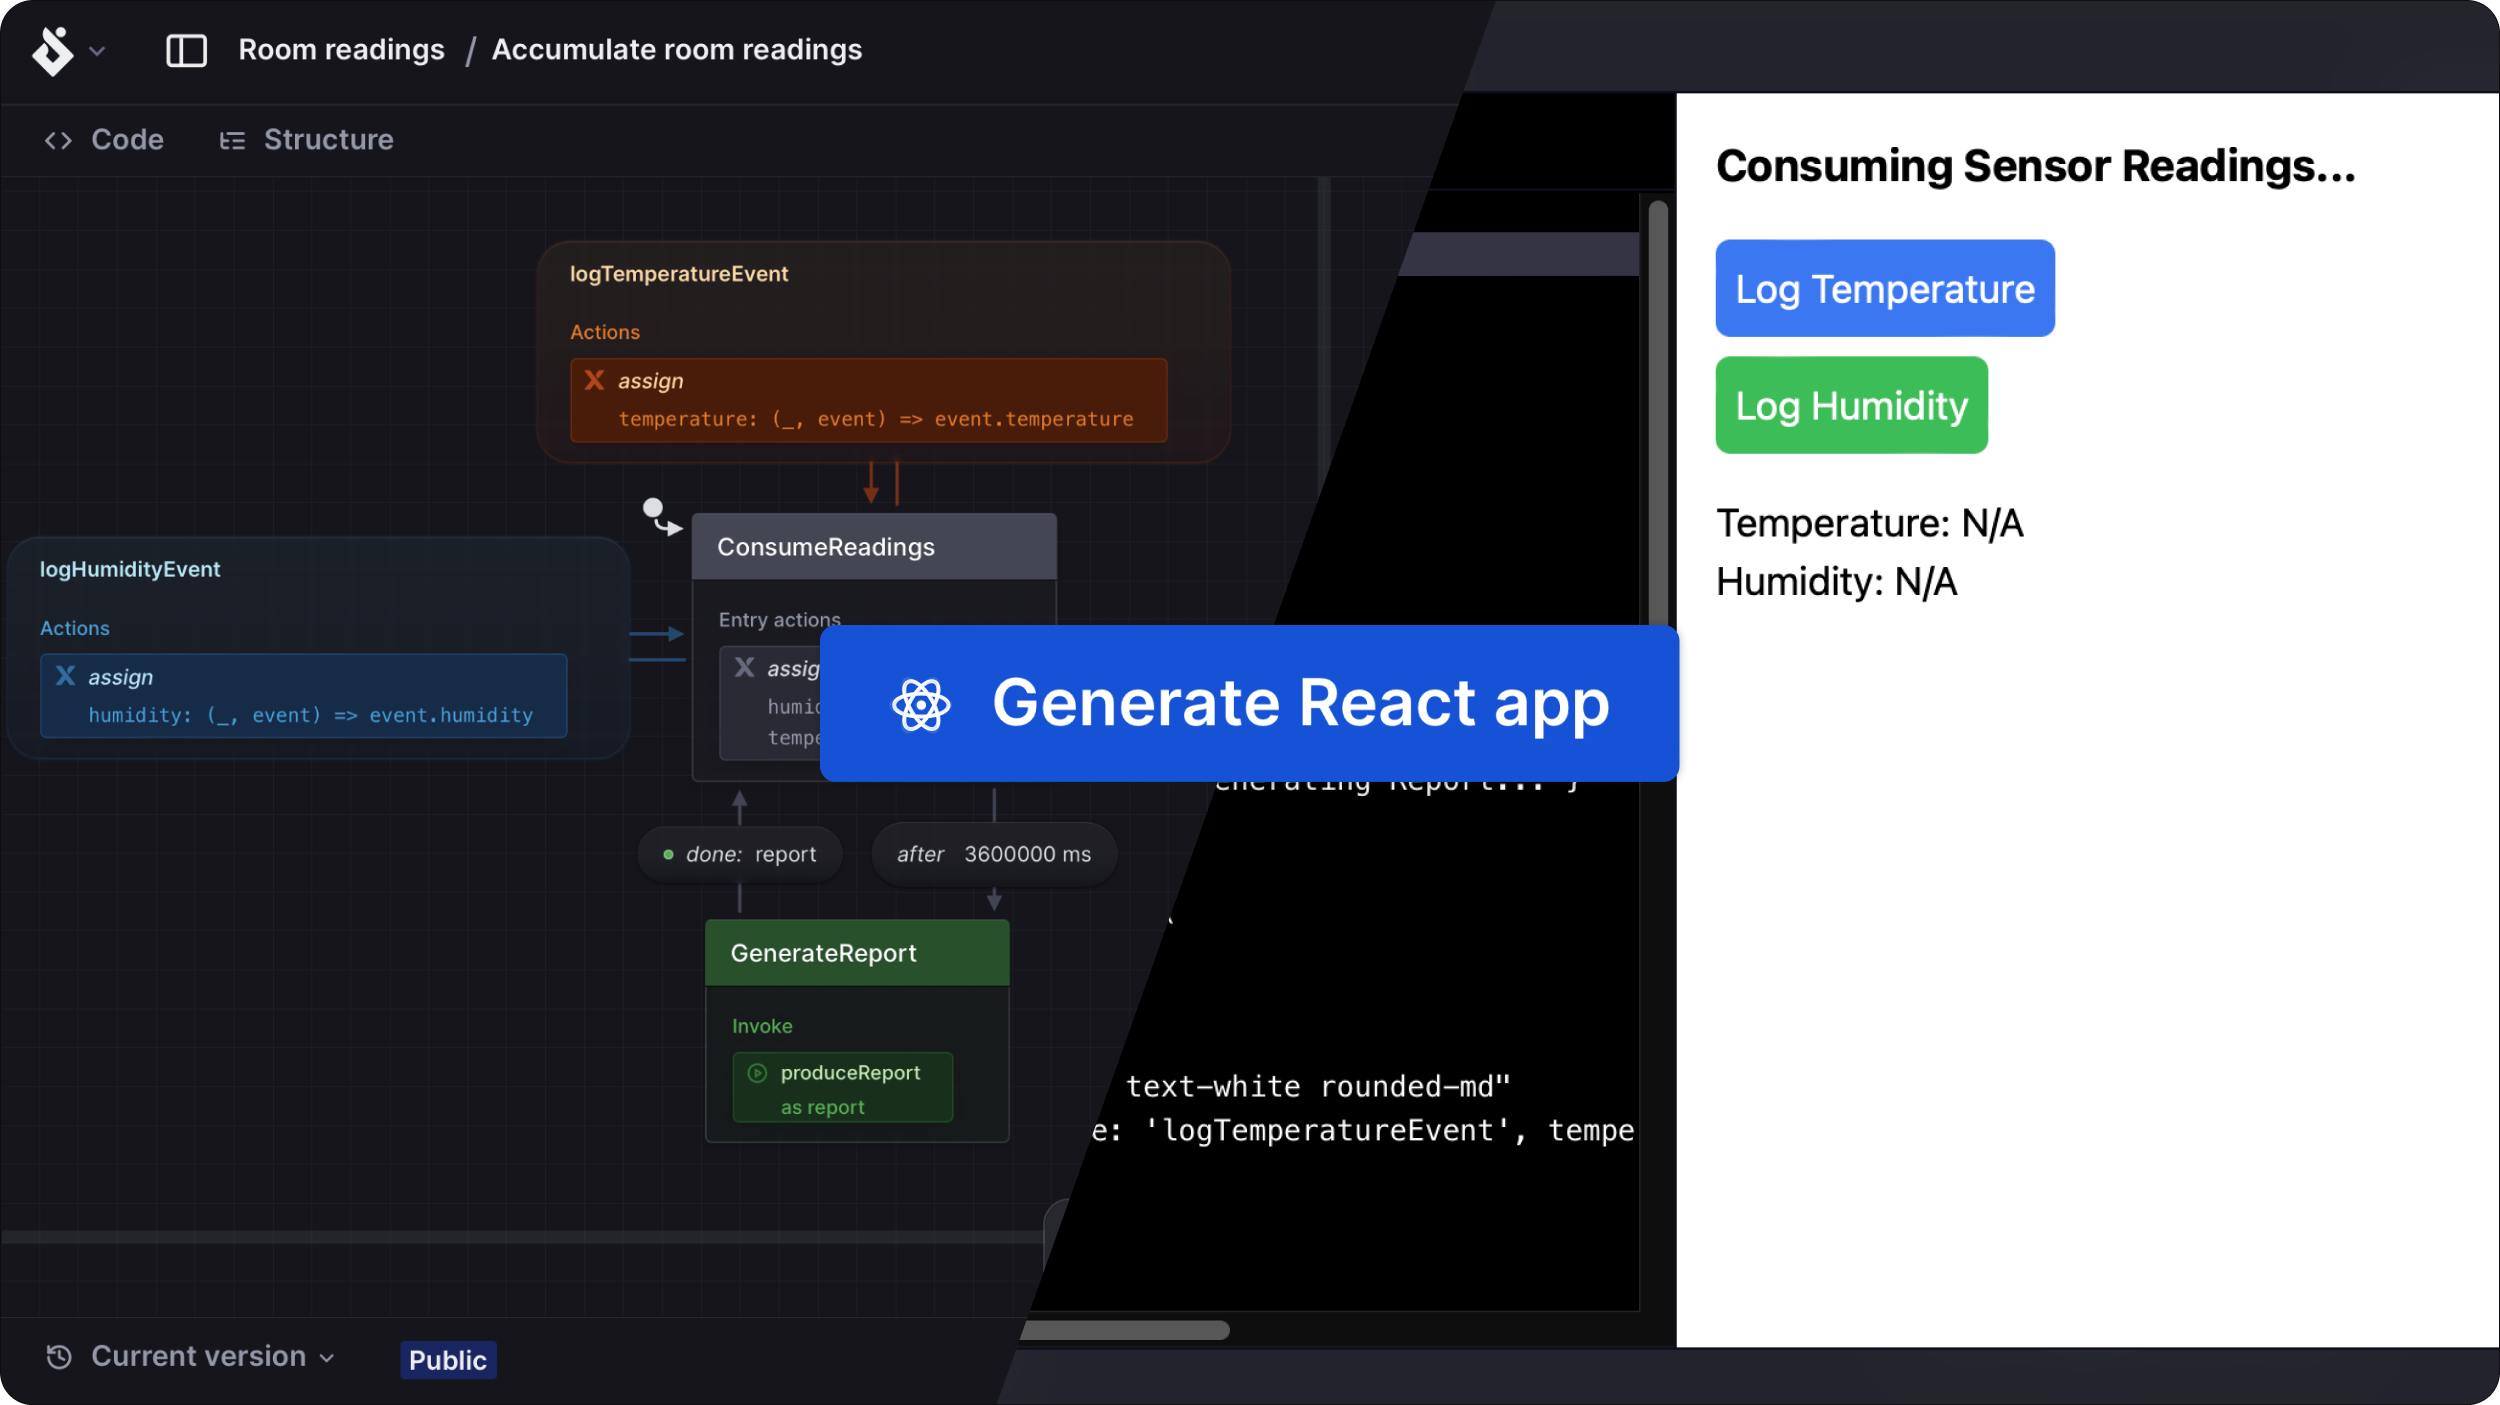
Task: Click the React logo on the generate button
Action: click(x=921, y=703)
